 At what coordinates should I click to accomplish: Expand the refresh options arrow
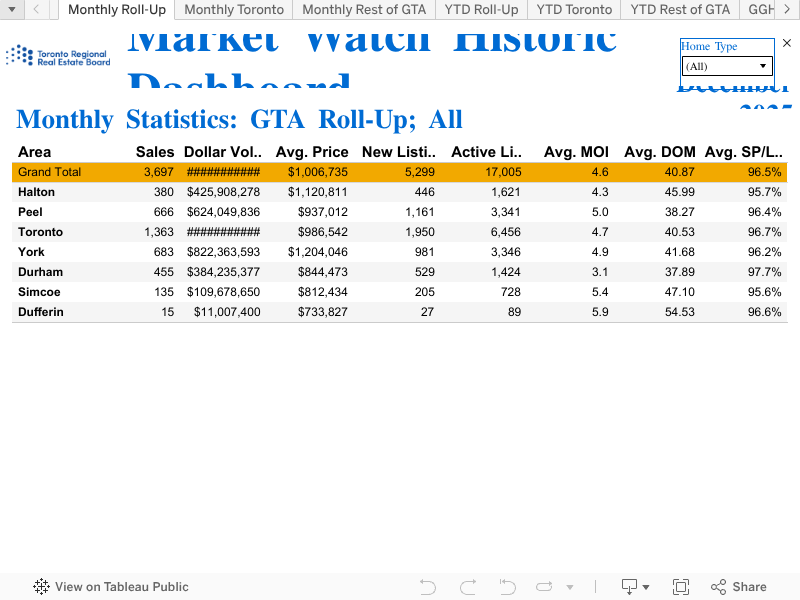pos(570,587)
